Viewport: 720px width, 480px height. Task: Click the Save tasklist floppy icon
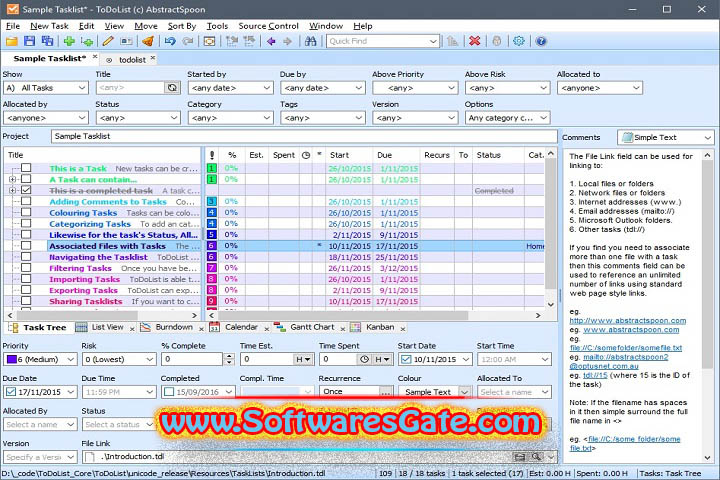(29, 41)
